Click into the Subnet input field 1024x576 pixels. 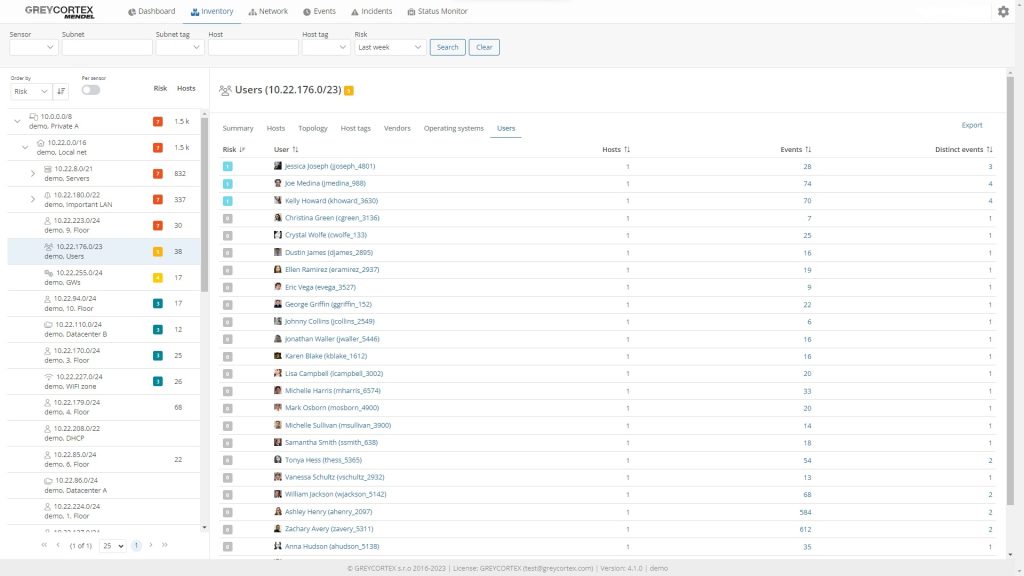click(x=106, y=47)
